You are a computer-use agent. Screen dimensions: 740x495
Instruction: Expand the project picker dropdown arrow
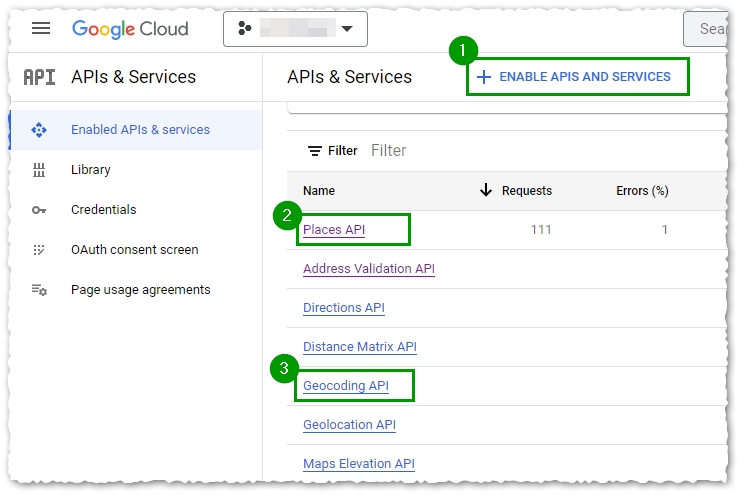tap(347, 29)
